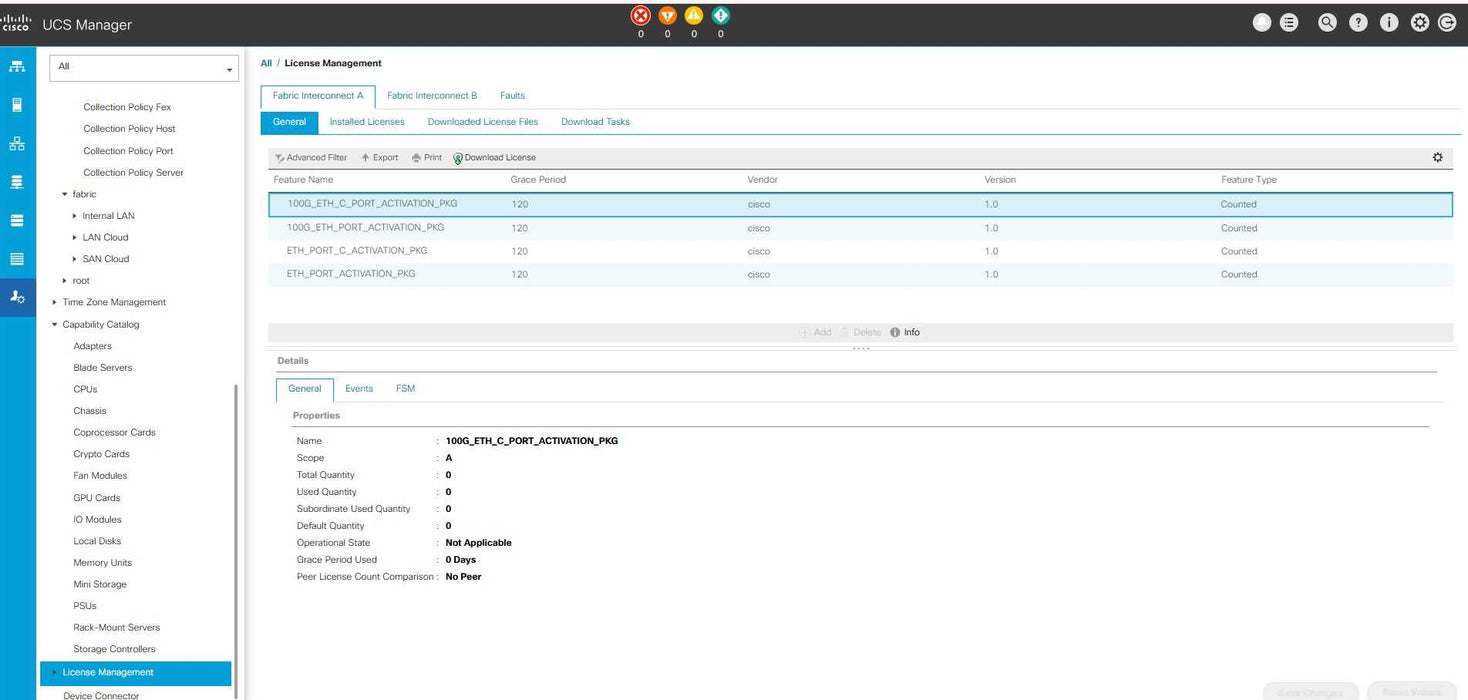Open the help question mark icon

[1358, 23]
